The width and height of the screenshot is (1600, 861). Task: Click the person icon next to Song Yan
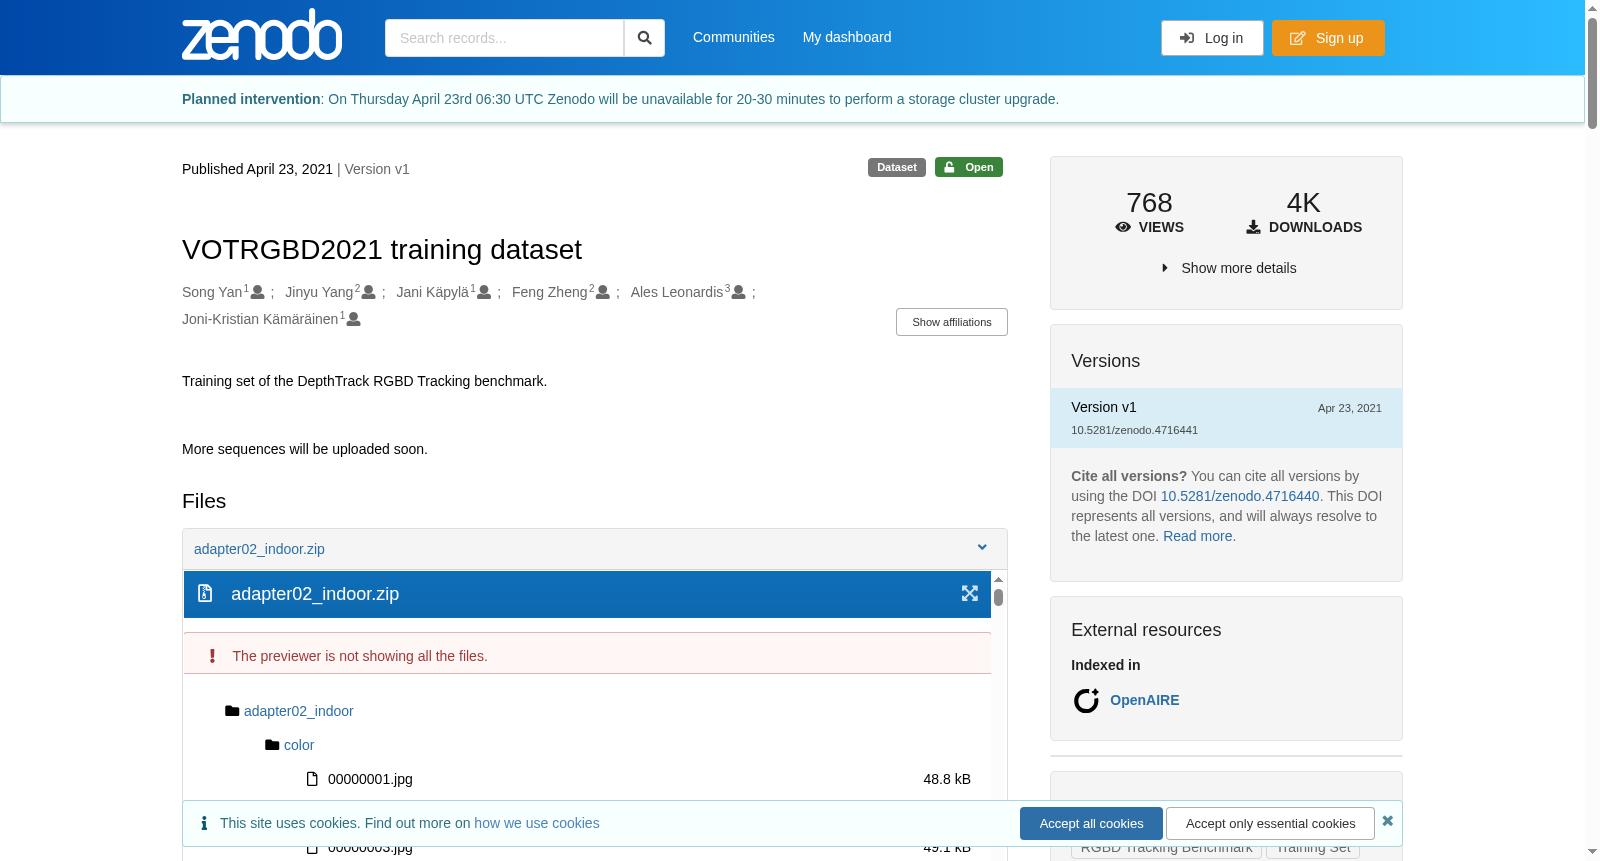pyautogui.click(x=258, y=292)
